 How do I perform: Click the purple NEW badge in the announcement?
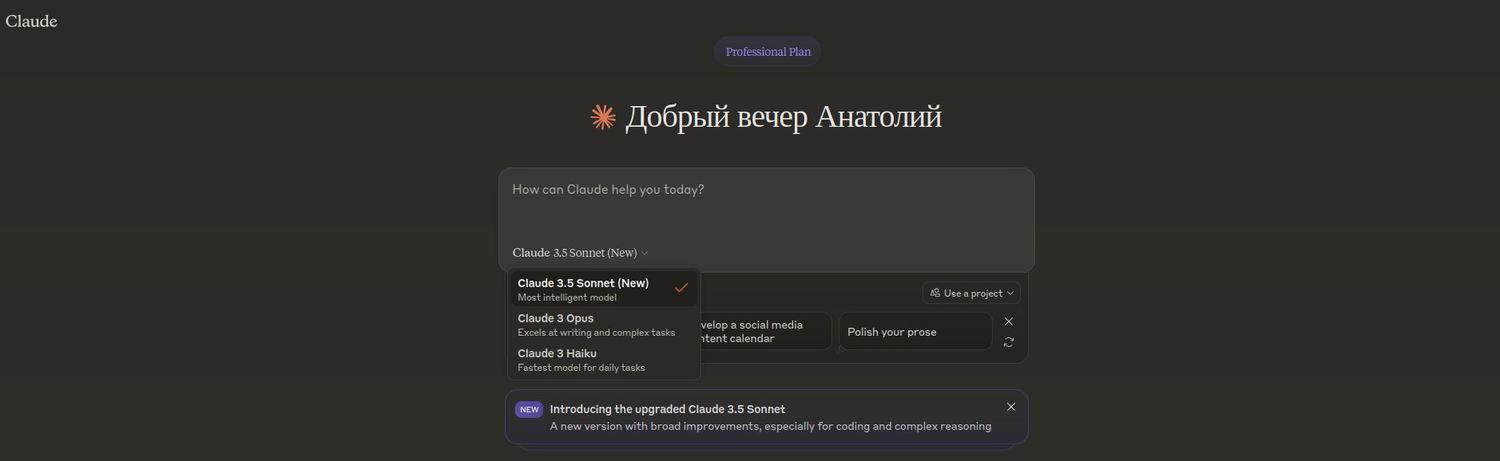coord(529,409)
